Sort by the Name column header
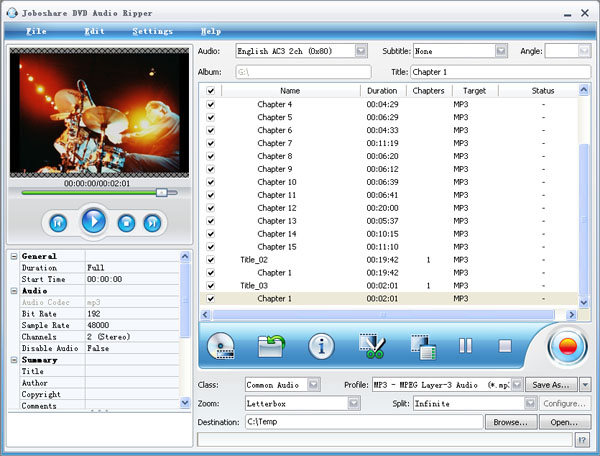Screen dimensions: 600x456 [x=290, y=91]
